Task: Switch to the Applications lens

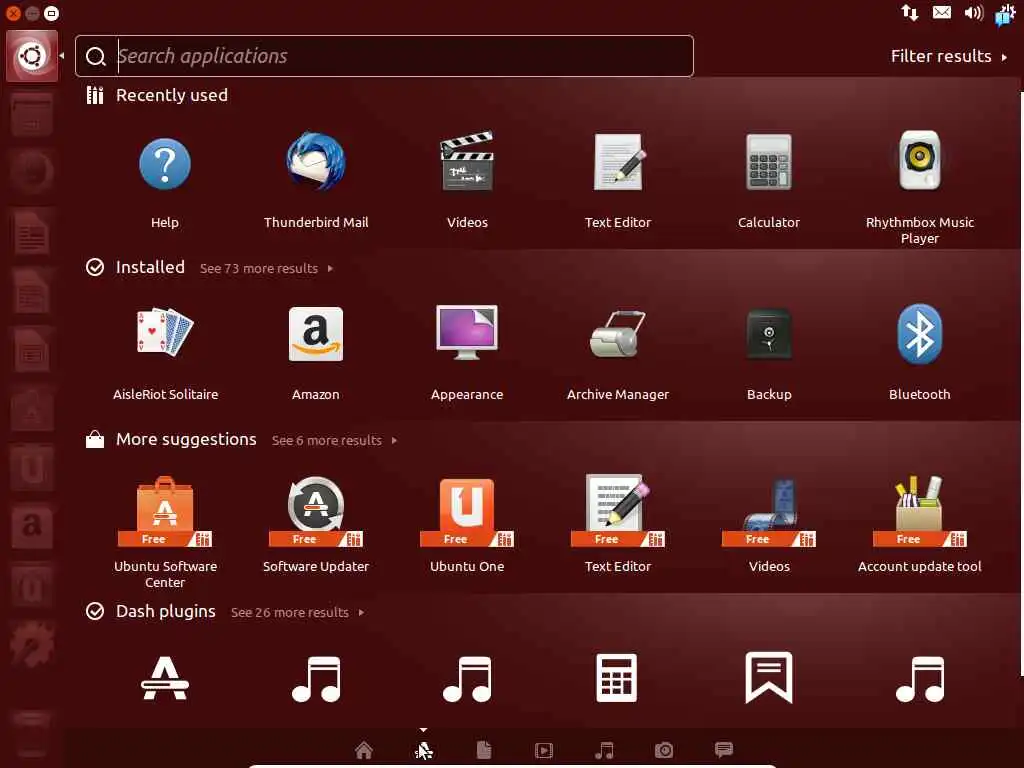Action: 423,750
